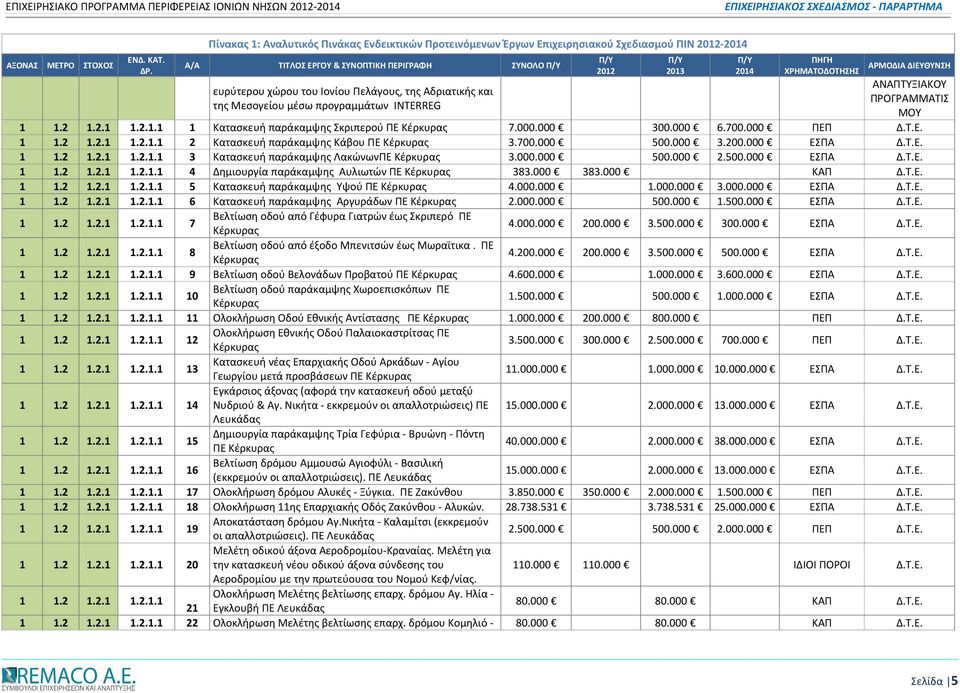Select the 'ΑΝΑΠΤΥΞΙΑΚΟΥ ΠΡΟΓΡΑΜΜΑΤΙΣΜΟΥ' cell
The image size is (960, 693).
coord(909,99)
